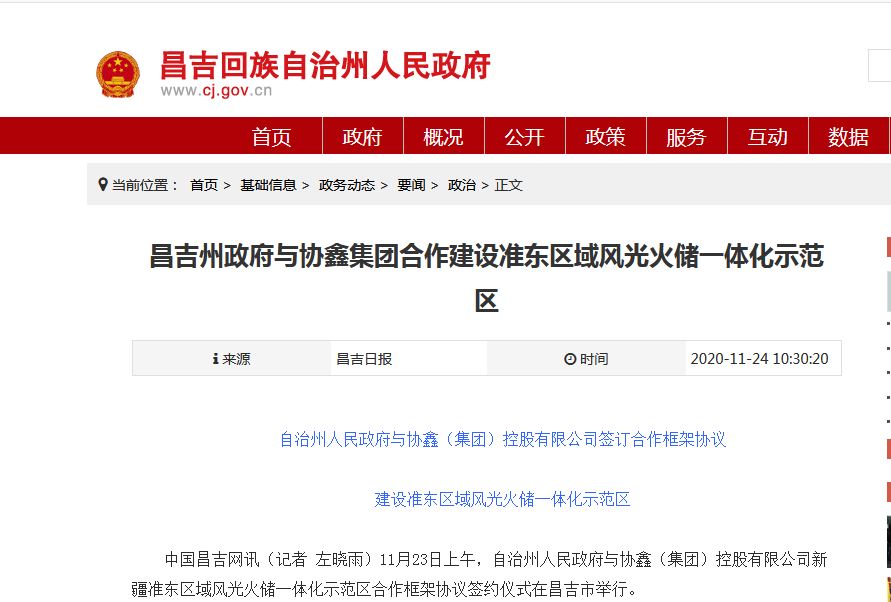891x602 pixels.
Task: Click the site title 昌吉回族自治州人民政府
Action: click(x=325, y=65)
